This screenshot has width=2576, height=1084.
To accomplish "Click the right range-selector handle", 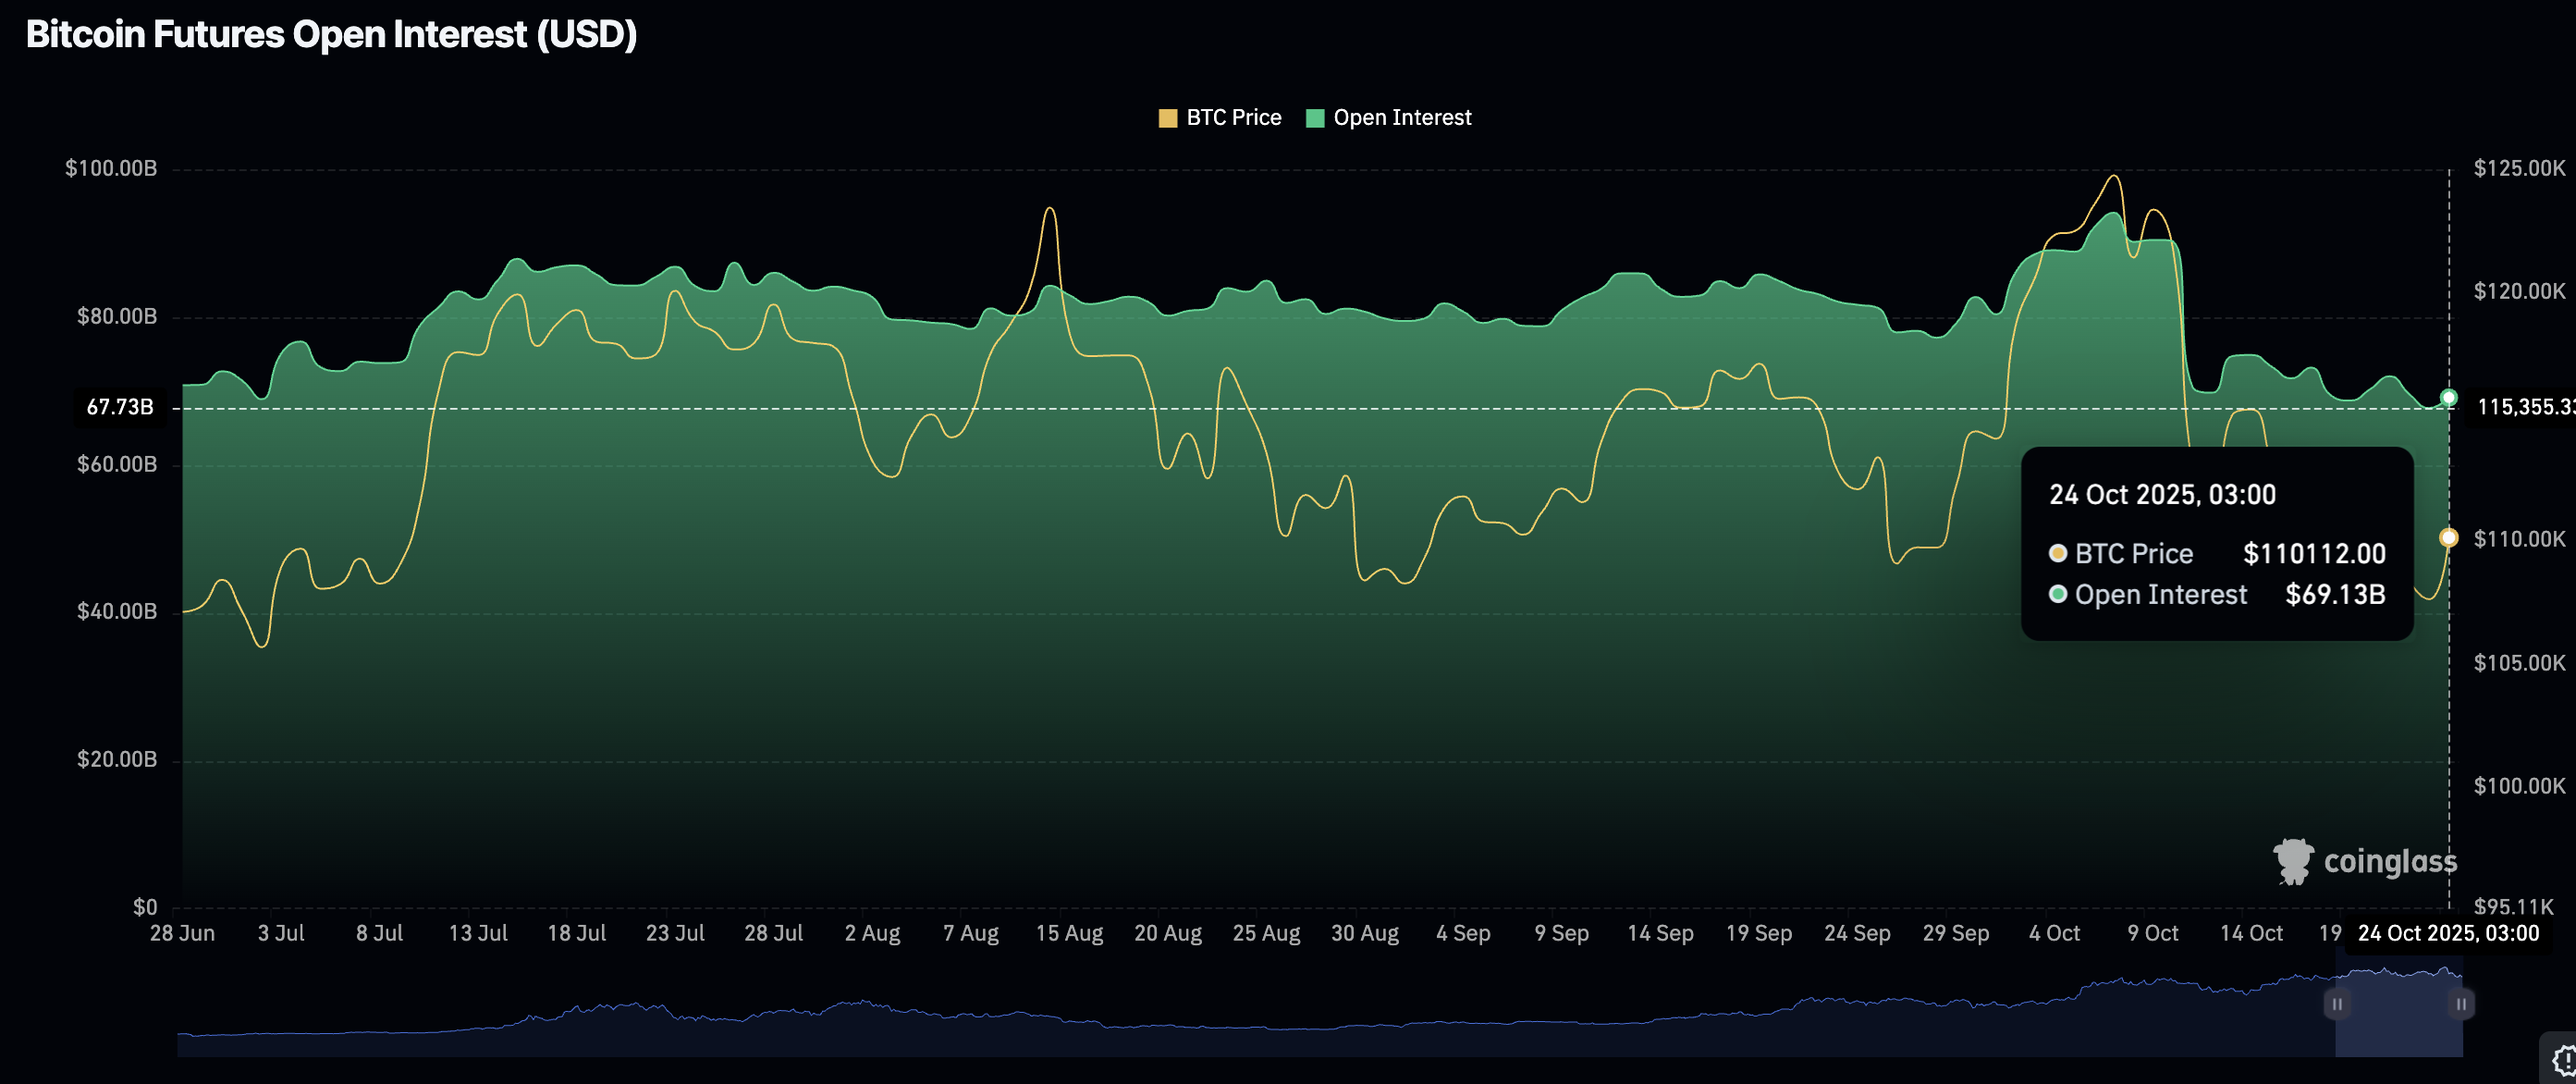I will point(2461,1003).
